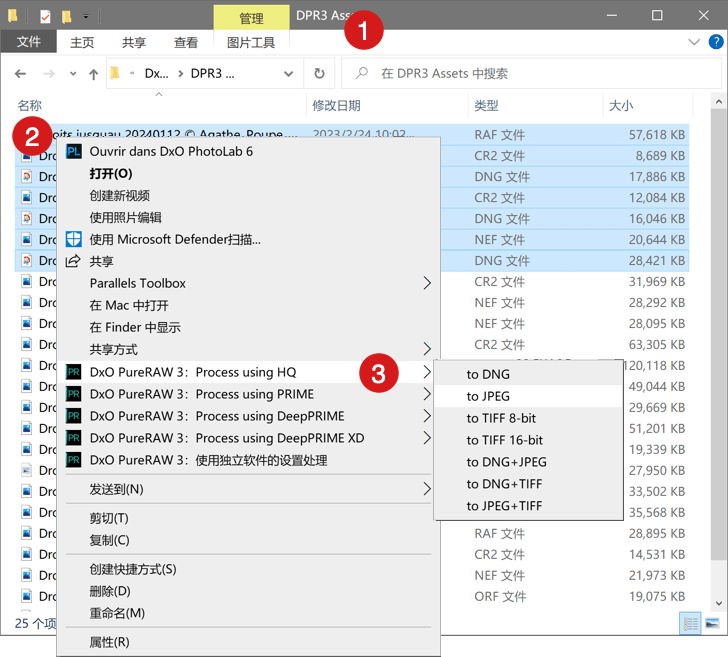Expand the Parallels Toolbox submenu
Image resolution: width=728 pixels, height=657 pixels.
pyautogui.click(x=427, y=283)
